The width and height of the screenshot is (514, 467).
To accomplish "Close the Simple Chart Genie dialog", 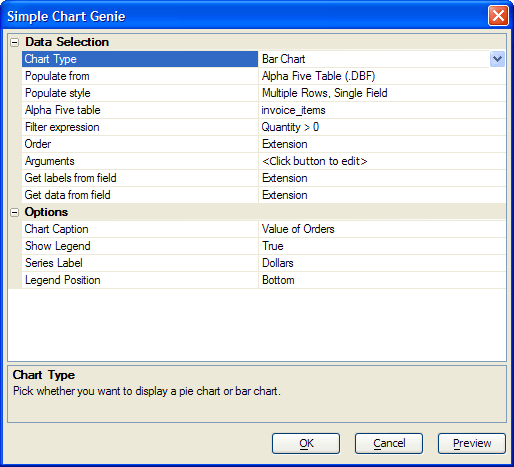I will (x=498, y=15).
